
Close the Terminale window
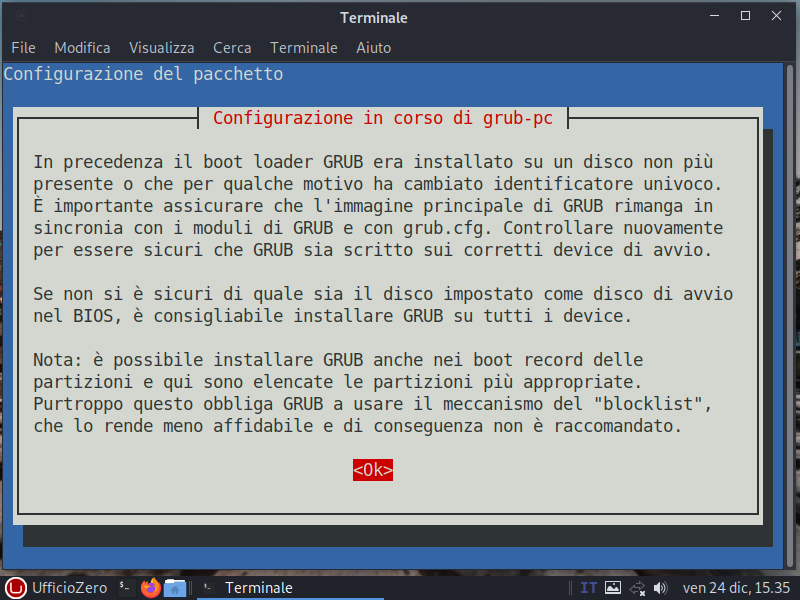774,17
